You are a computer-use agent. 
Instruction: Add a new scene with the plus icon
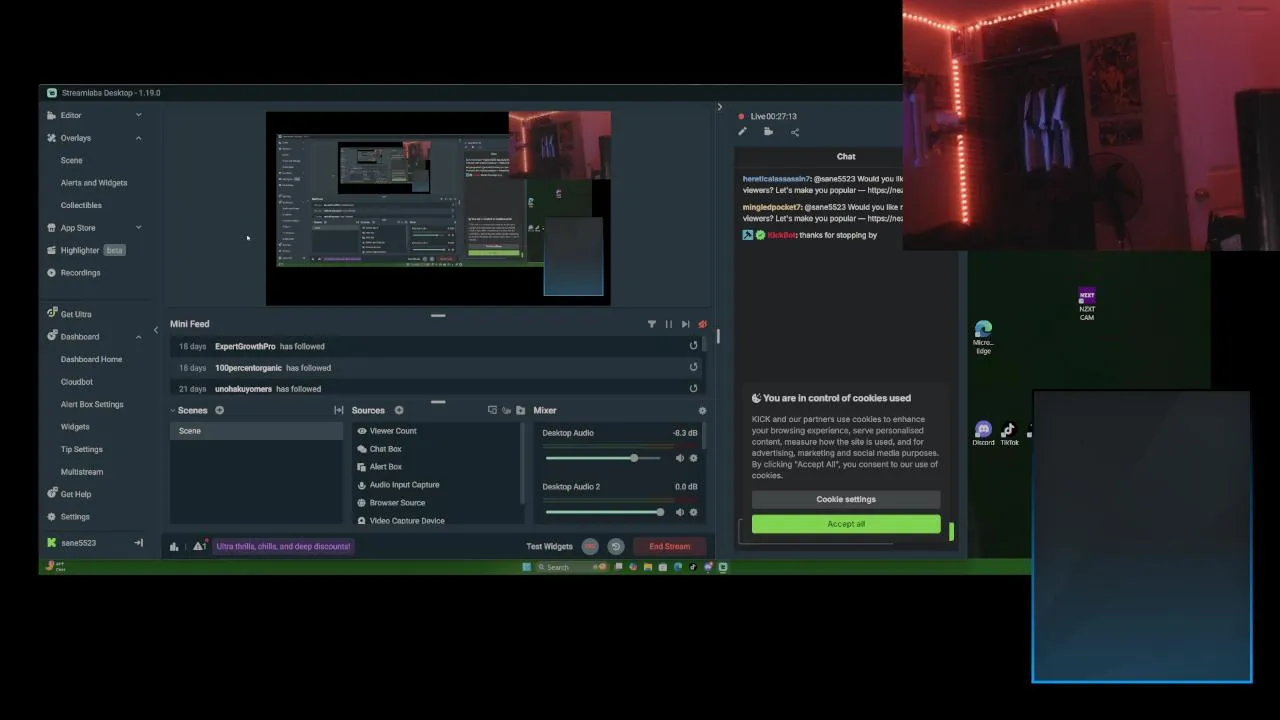coord(219,410)
